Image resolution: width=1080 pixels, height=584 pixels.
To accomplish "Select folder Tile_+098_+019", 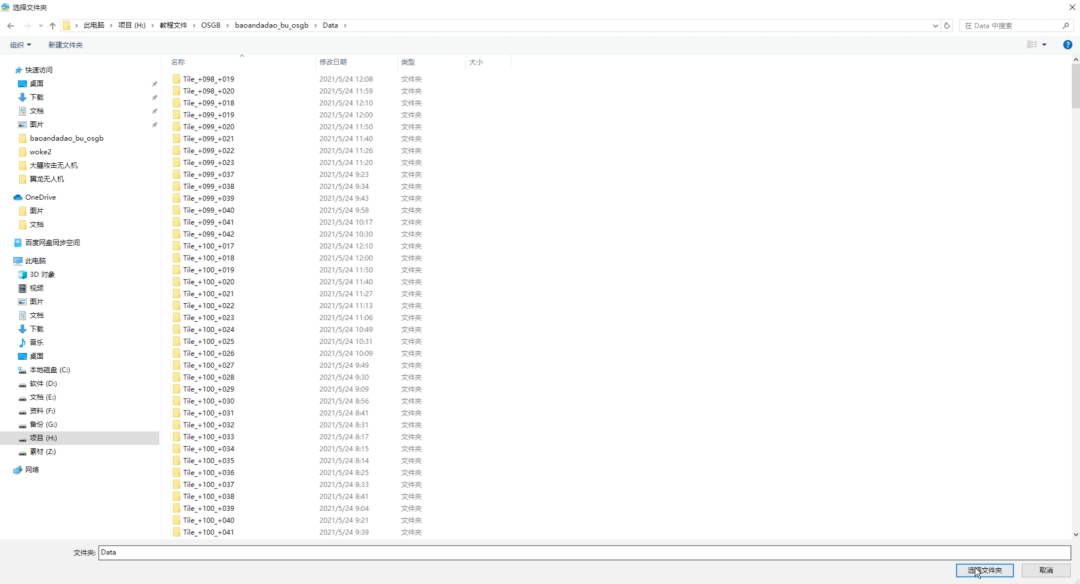I will click(208, 79).
